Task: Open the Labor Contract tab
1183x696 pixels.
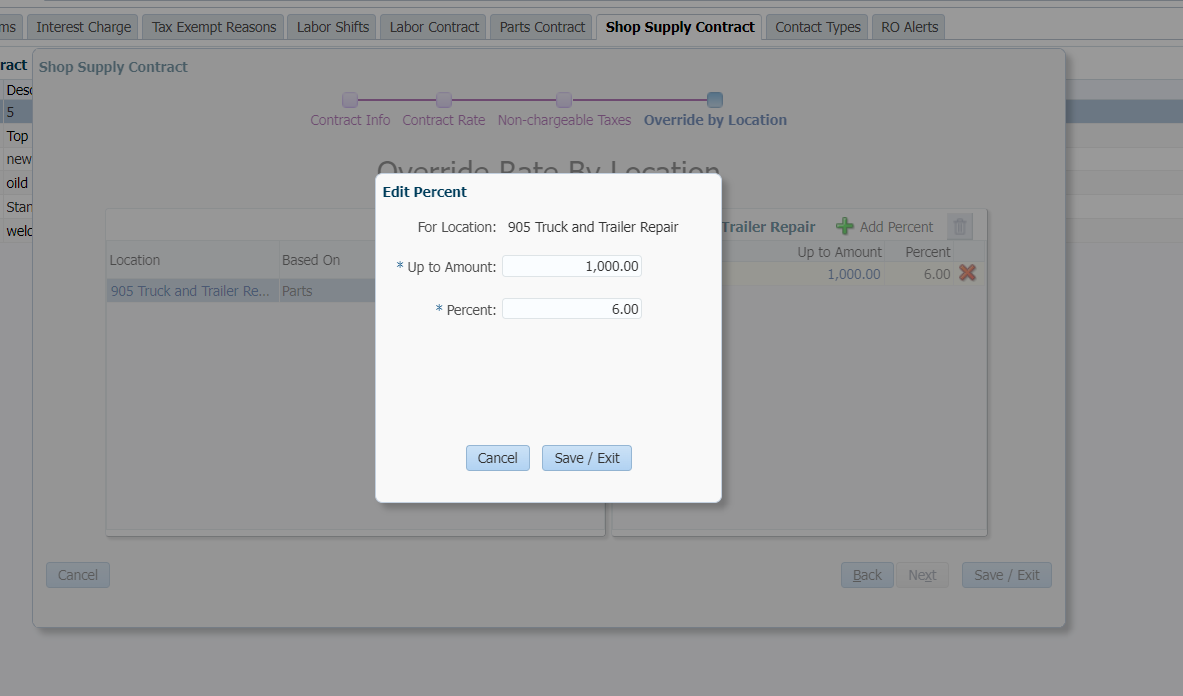Action: coord(434,27)
